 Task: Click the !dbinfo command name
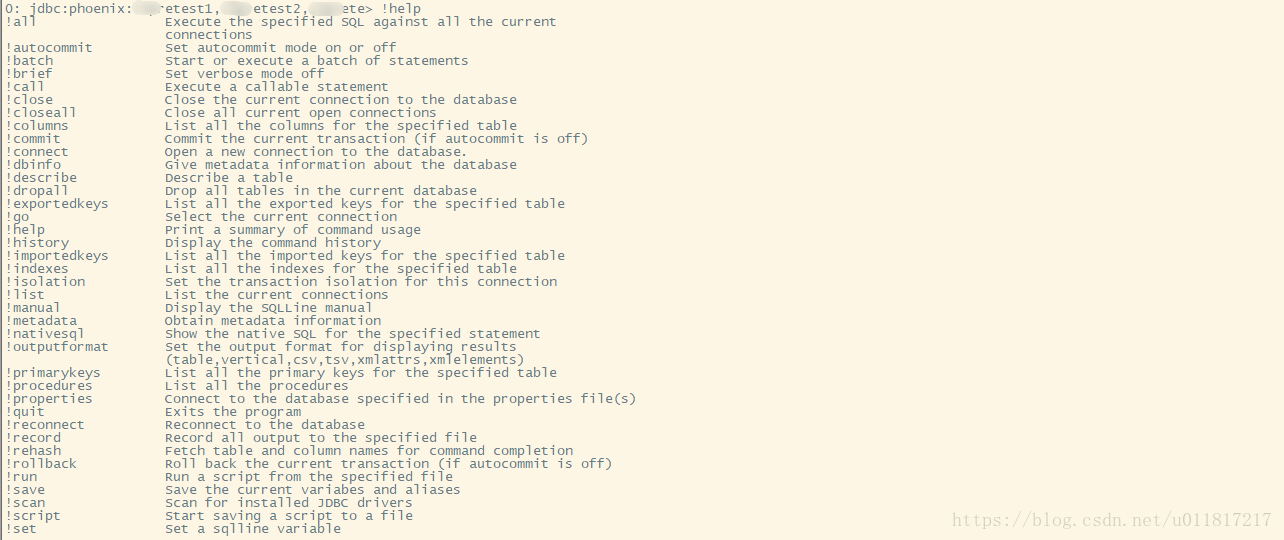(33, 164)
